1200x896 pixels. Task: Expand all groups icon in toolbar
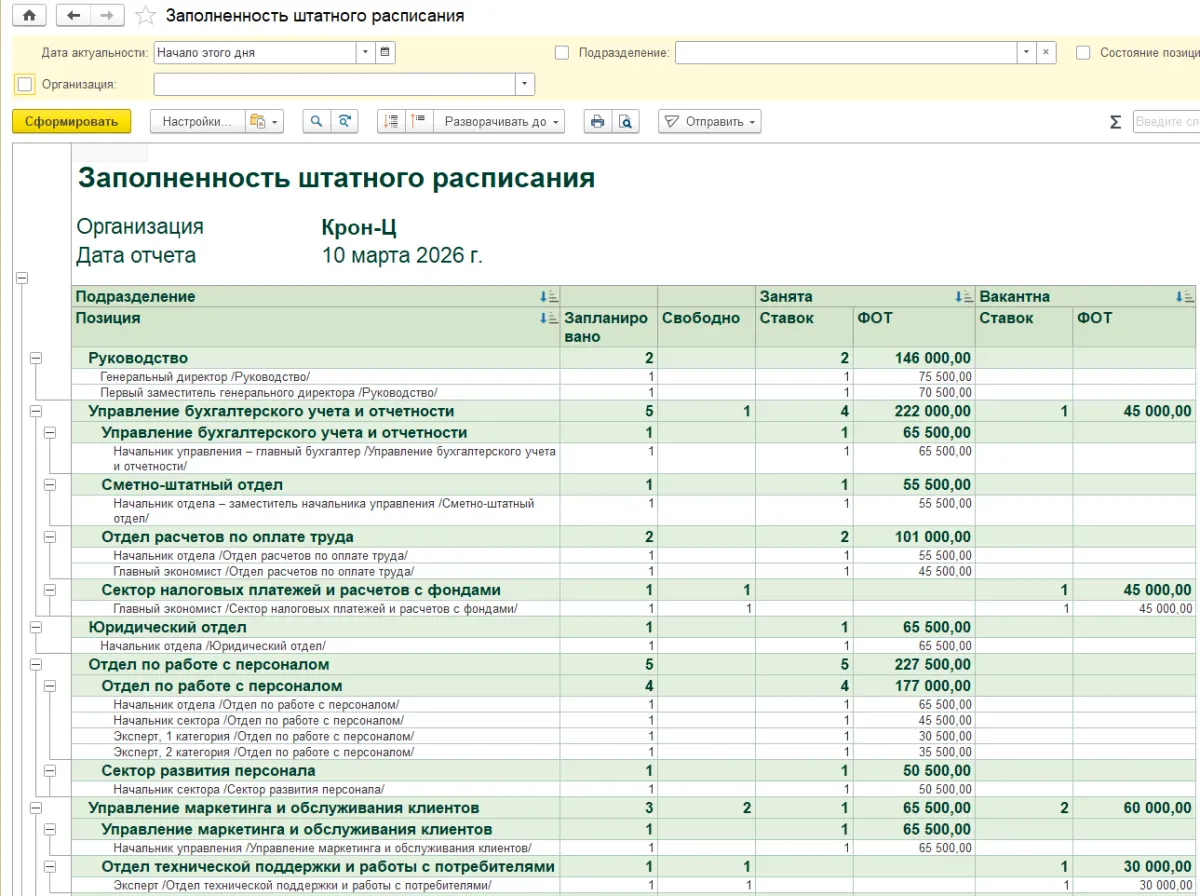[418, 121]
